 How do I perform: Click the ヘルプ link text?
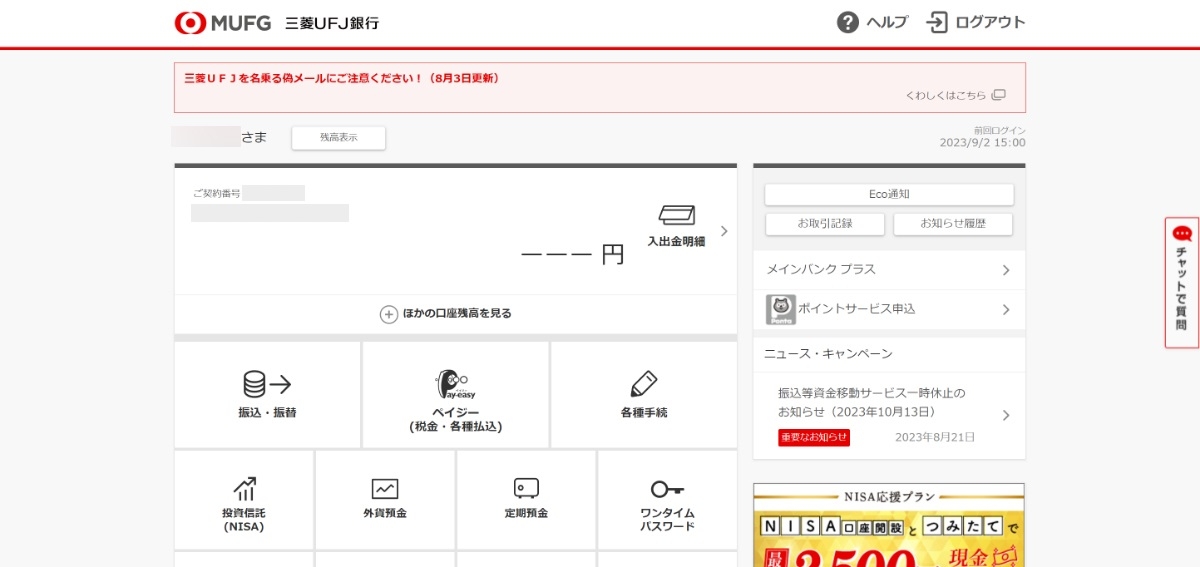887,23
